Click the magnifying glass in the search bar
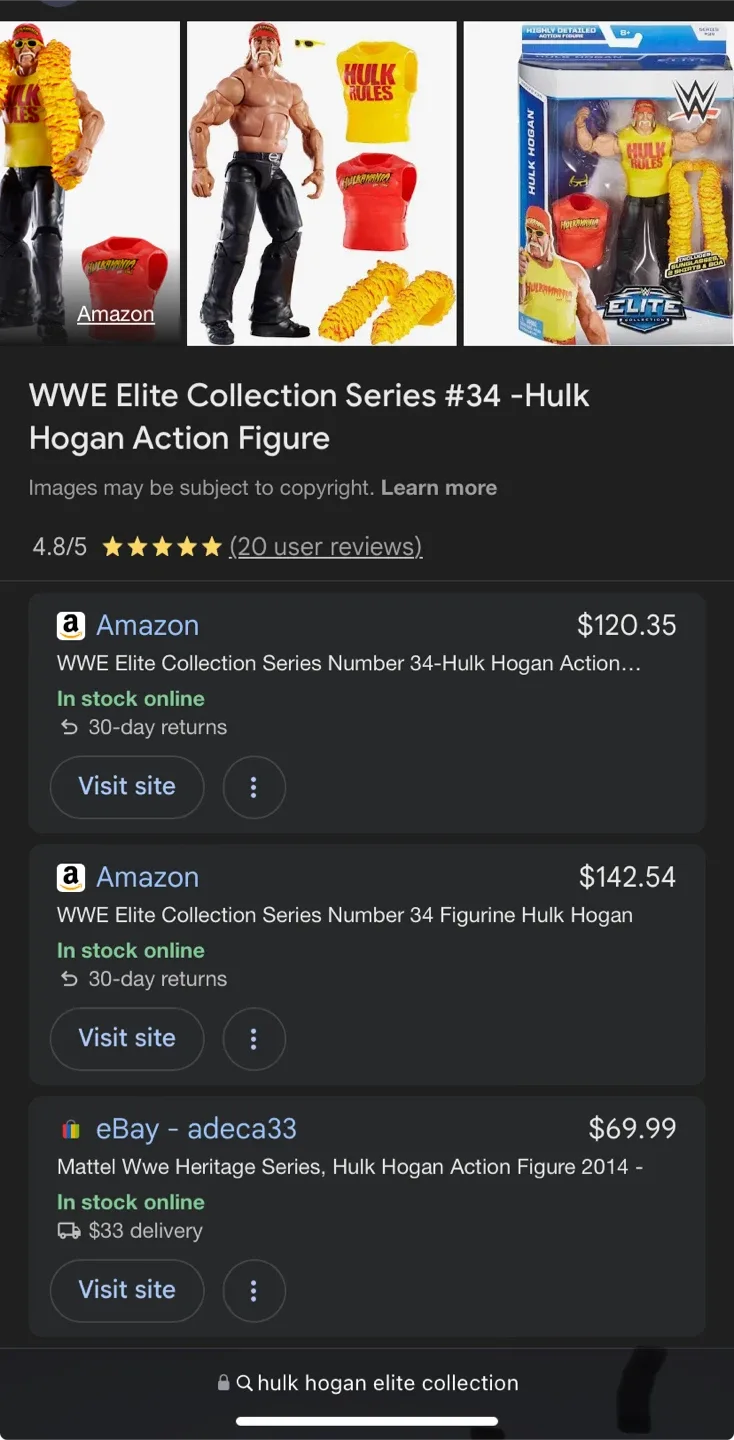 245,1383
